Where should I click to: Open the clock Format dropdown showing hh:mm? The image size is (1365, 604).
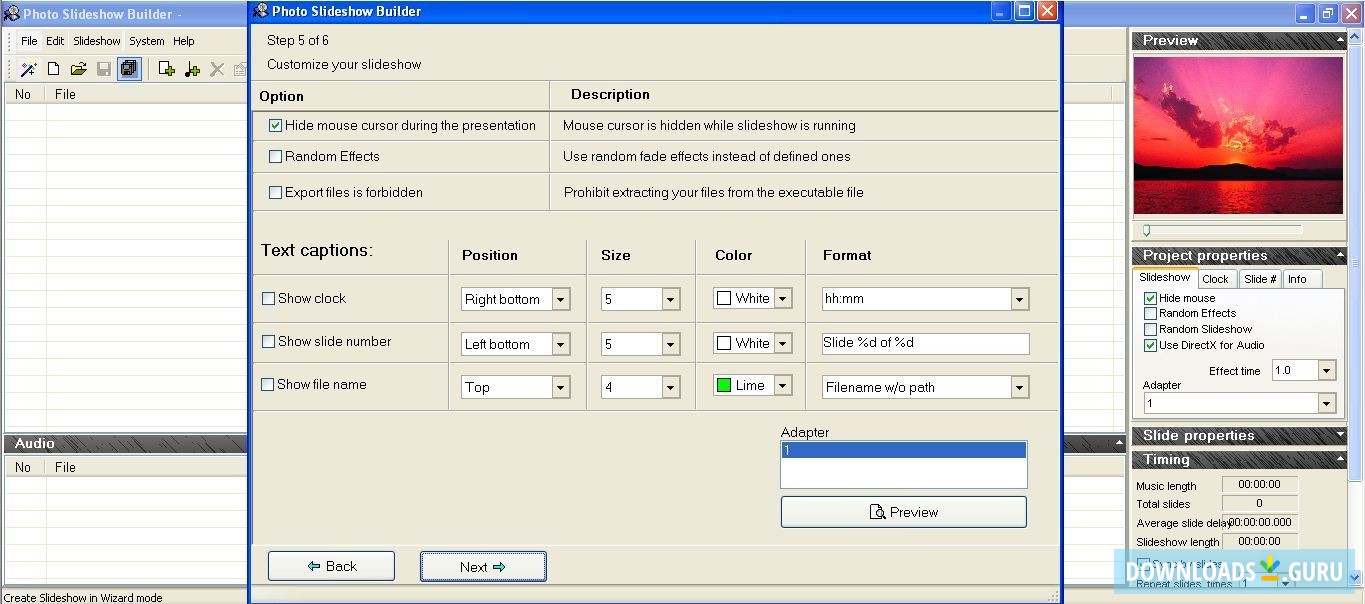click(x=1019, y=299)
